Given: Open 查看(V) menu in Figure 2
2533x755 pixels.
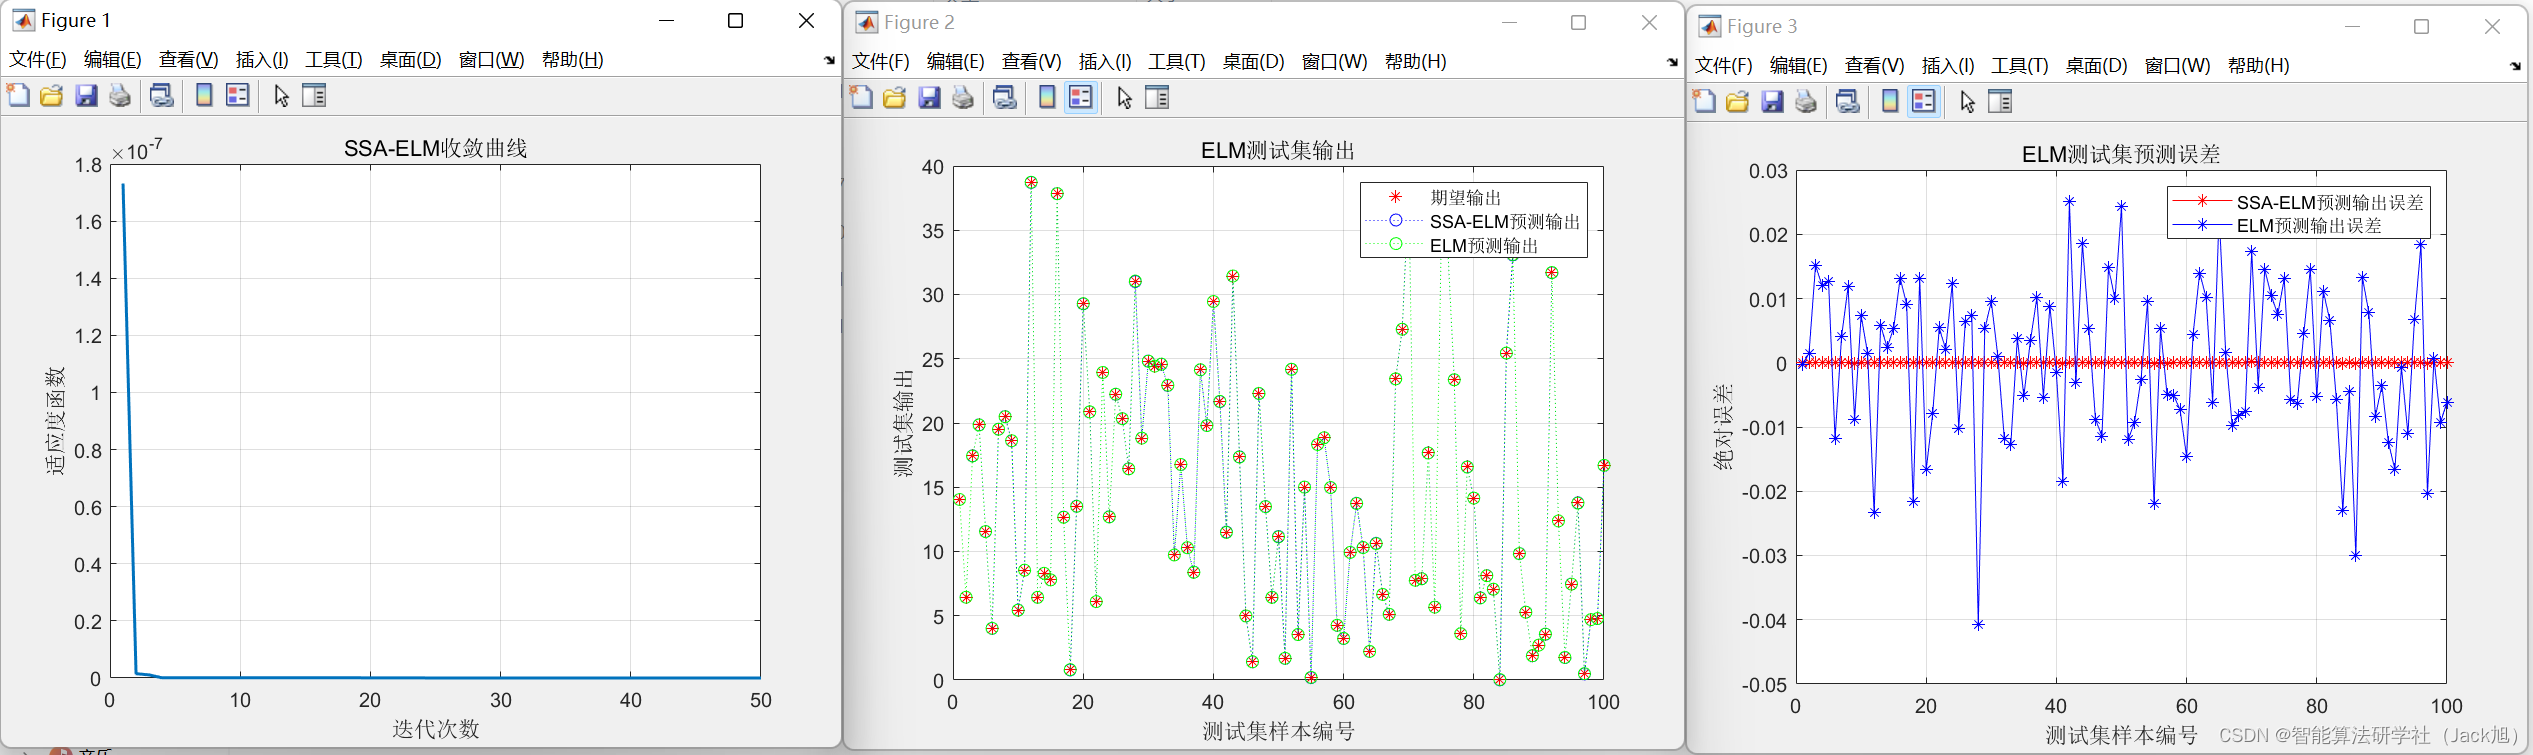Looking at the screenshot, I should tap(1032, 62).
